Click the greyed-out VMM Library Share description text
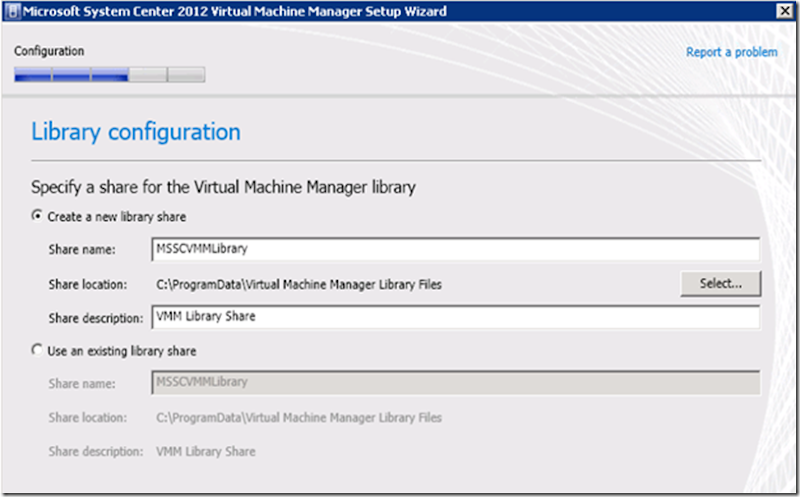 205,451
